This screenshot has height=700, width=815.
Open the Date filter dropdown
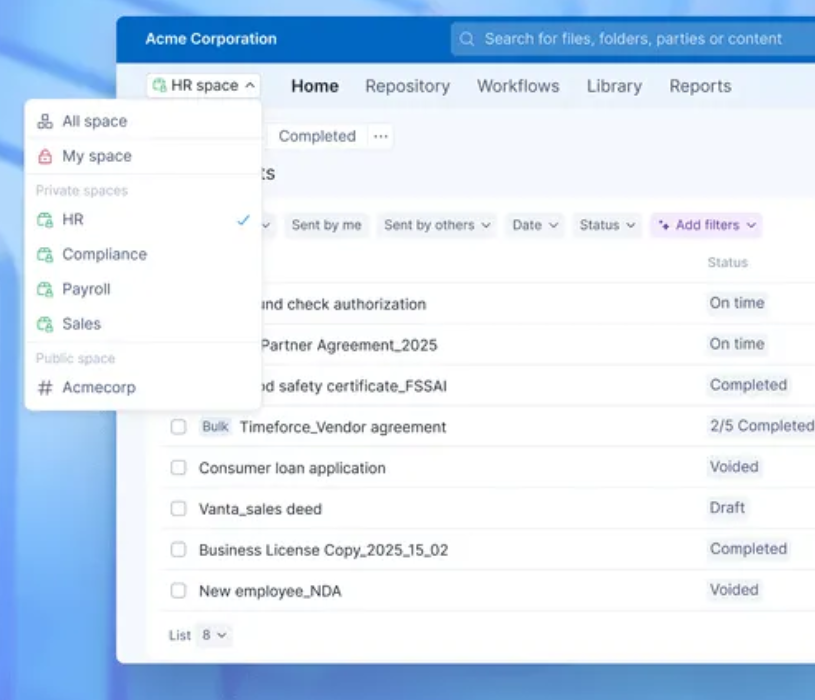click(535, 225)
